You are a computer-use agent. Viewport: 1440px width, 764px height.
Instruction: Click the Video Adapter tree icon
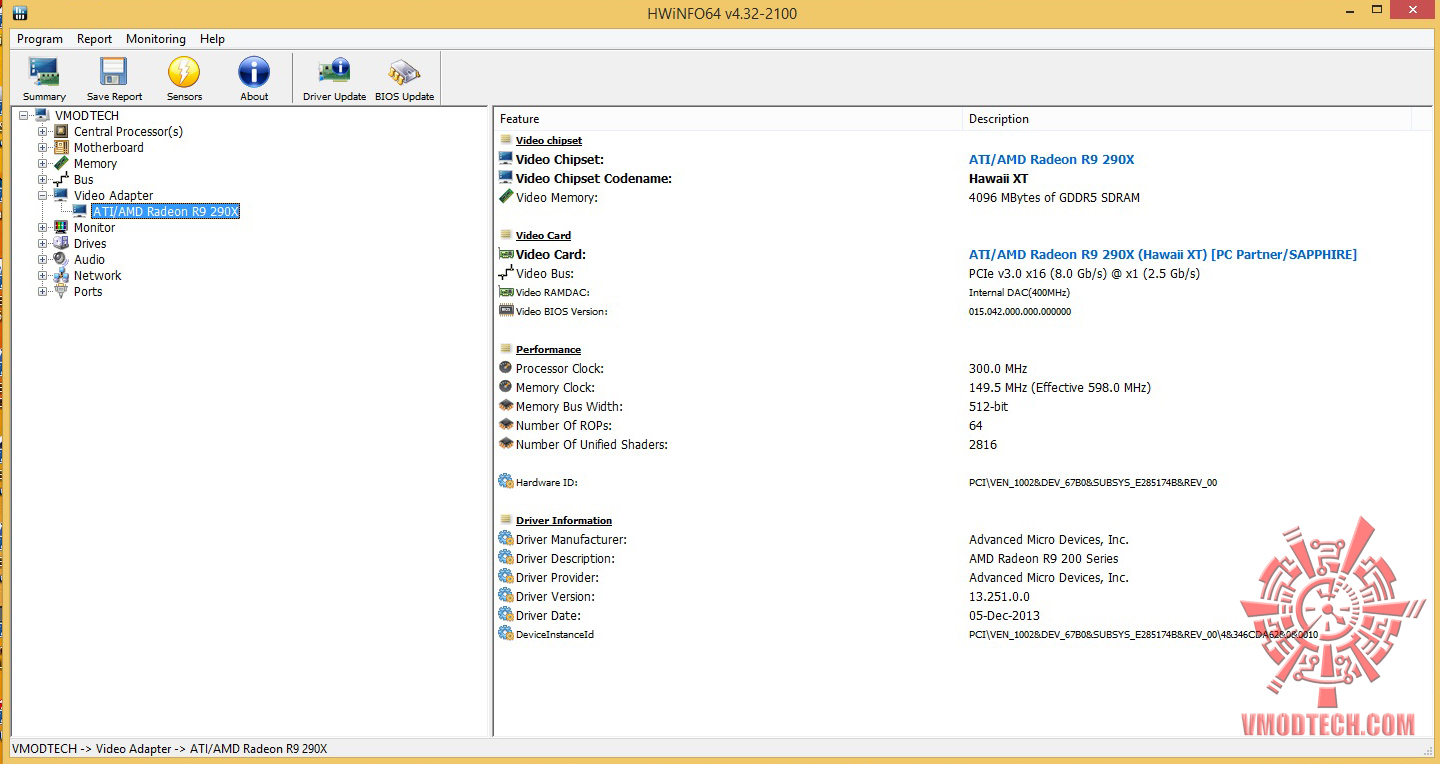point(62,195)
